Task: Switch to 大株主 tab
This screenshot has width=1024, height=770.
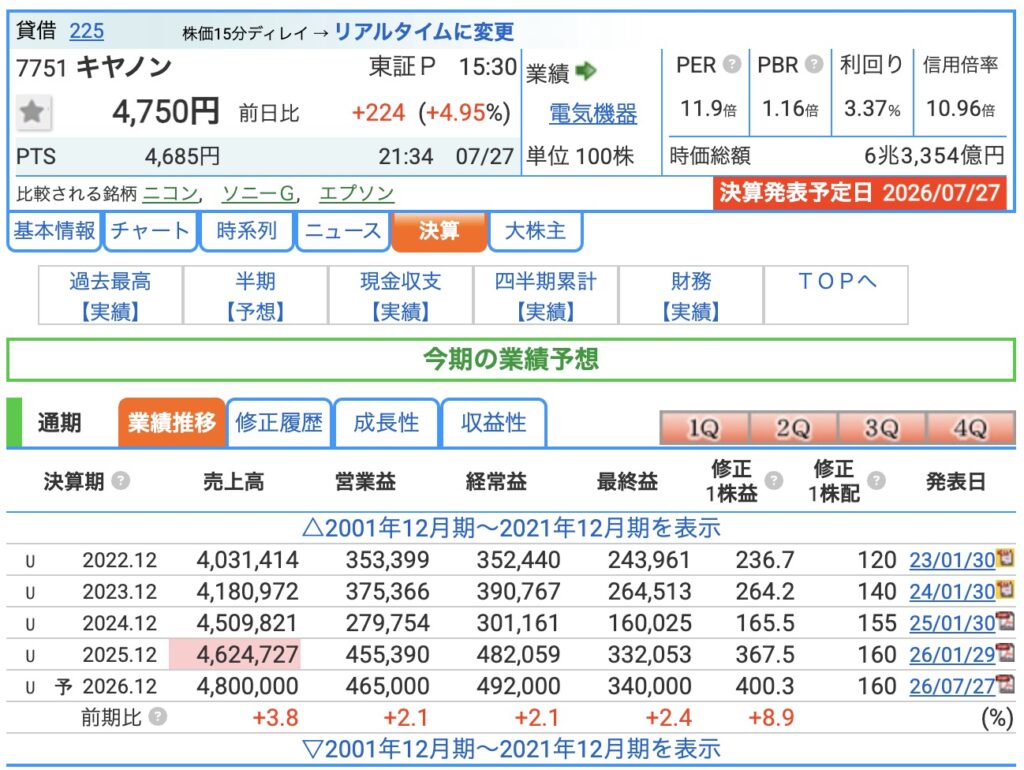Action: point(535,231)
